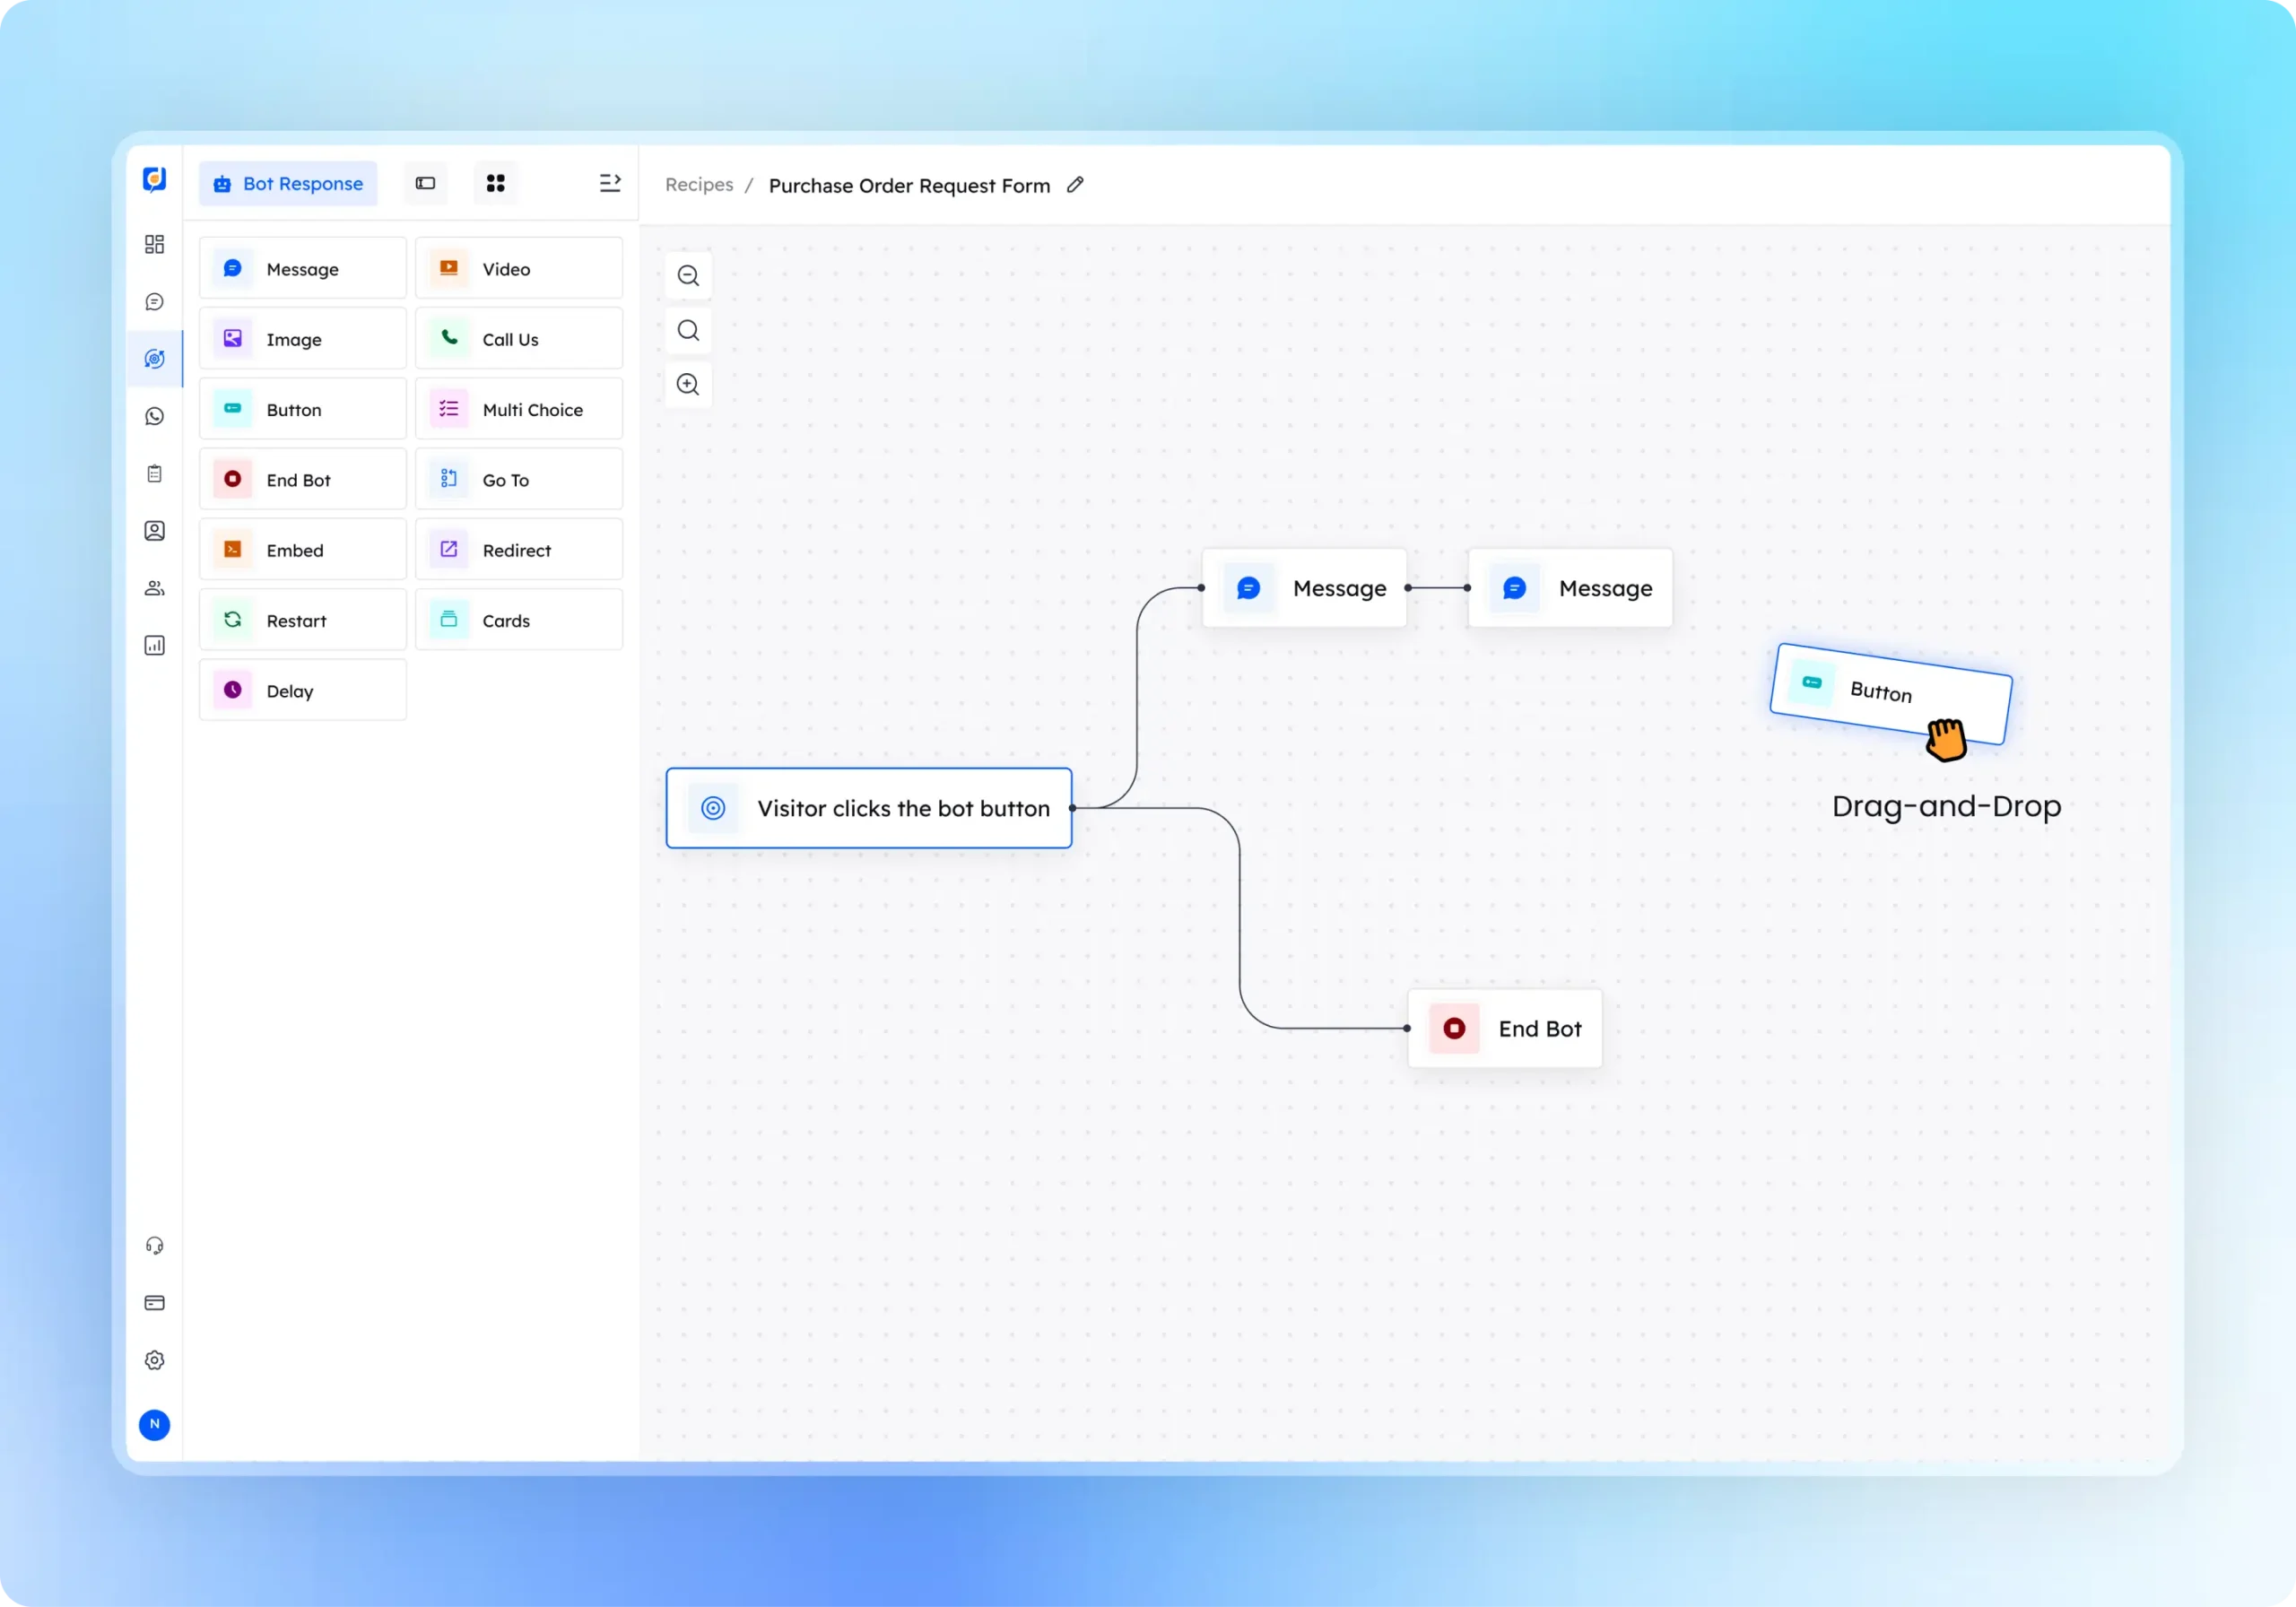
Task: Open the contact profile sidebar icon
Action: point(154,531)
